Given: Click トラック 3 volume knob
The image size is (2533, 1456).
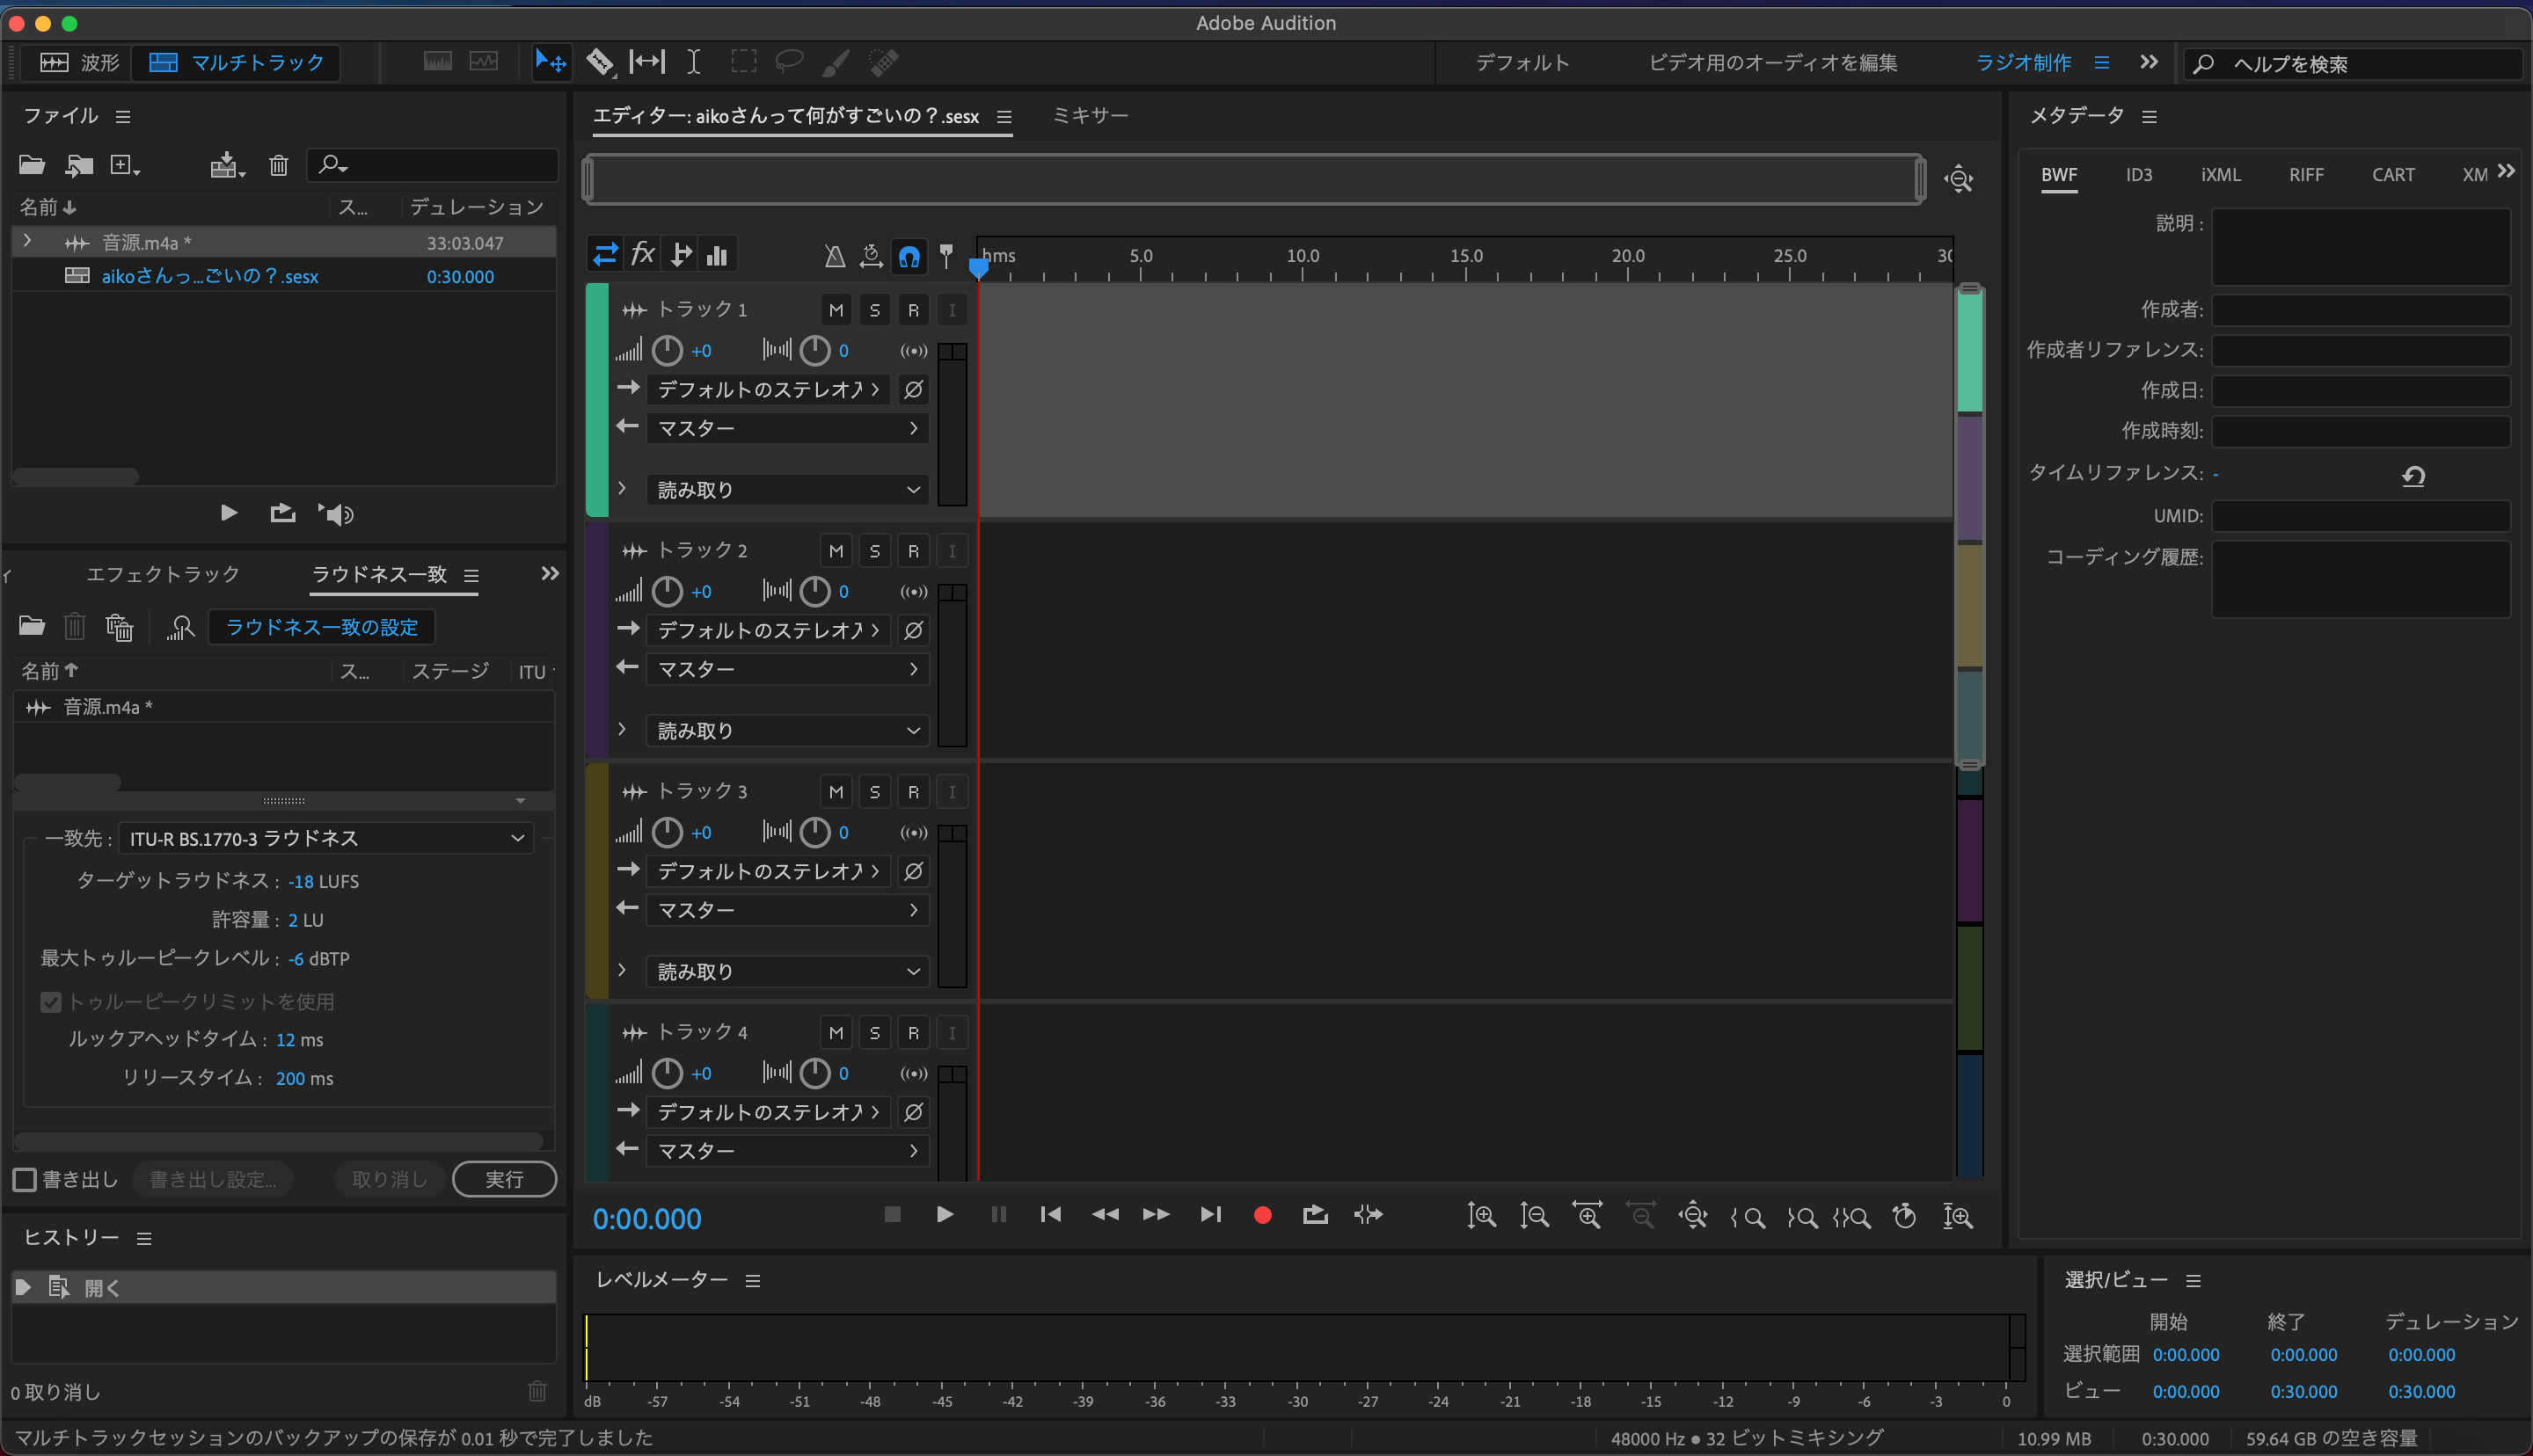Looking at the screenshot, I should coord(667,832).
